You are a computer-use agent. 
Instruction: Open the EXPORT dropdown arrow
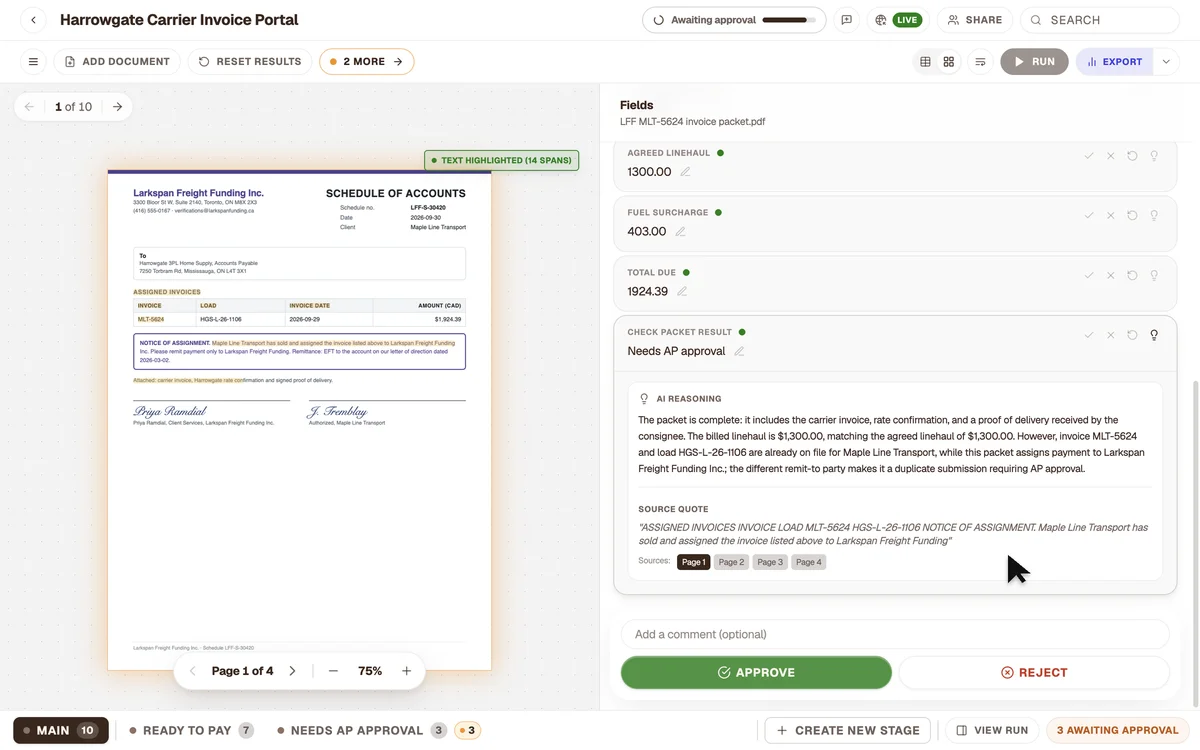pos(1166,62)
